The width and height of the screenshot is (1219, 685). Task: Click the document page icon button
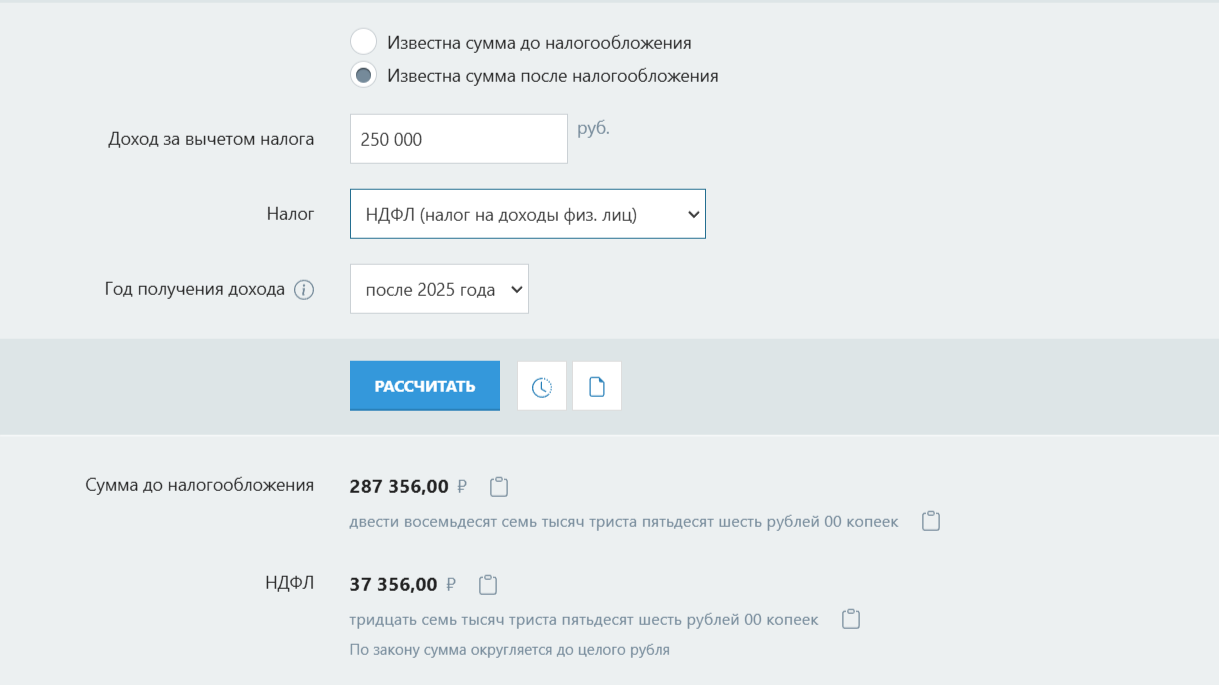click(x=597, y=386)
